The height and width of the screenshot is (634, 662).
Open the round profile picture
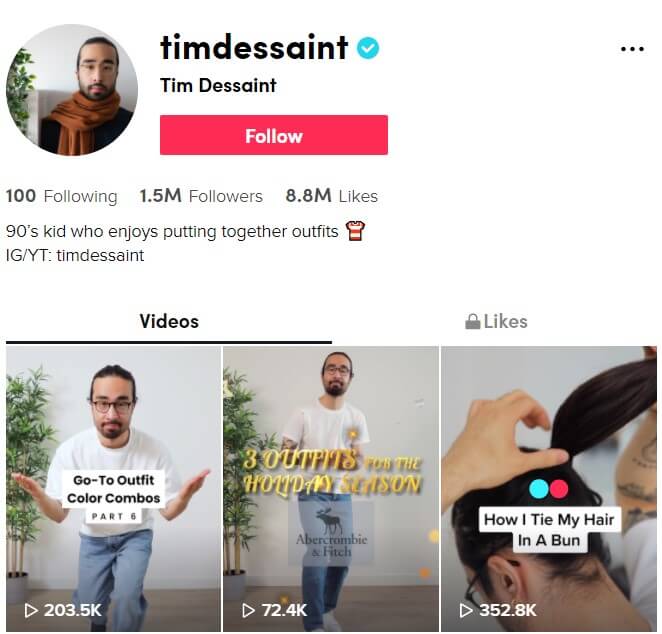pyautogui.click(x=72, y=90)
